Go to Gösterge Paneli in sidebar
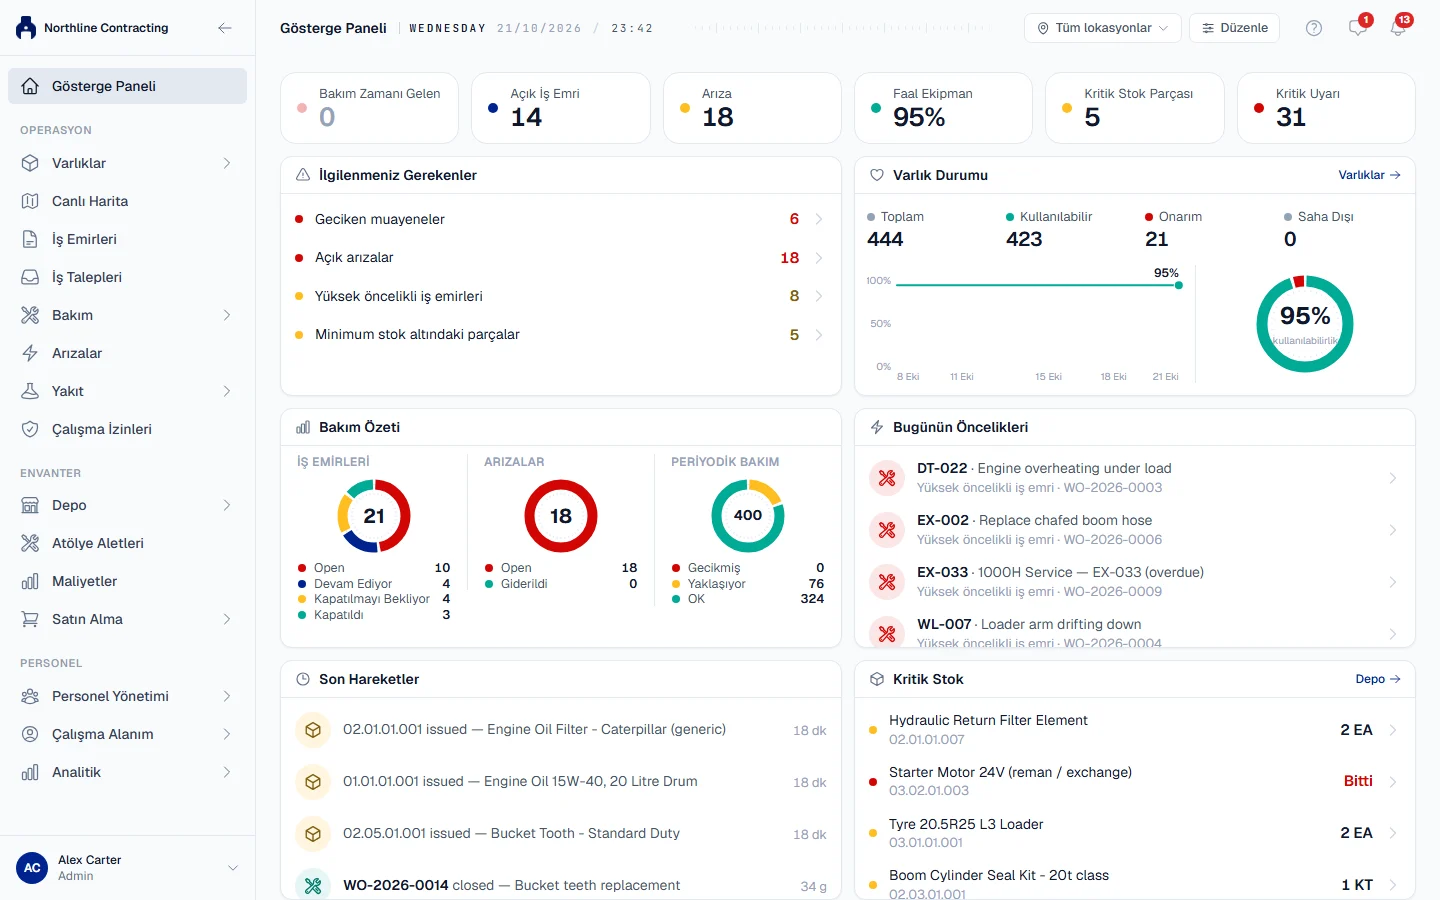This screenshot has width=1440, height=900. [x=127, y=86]
